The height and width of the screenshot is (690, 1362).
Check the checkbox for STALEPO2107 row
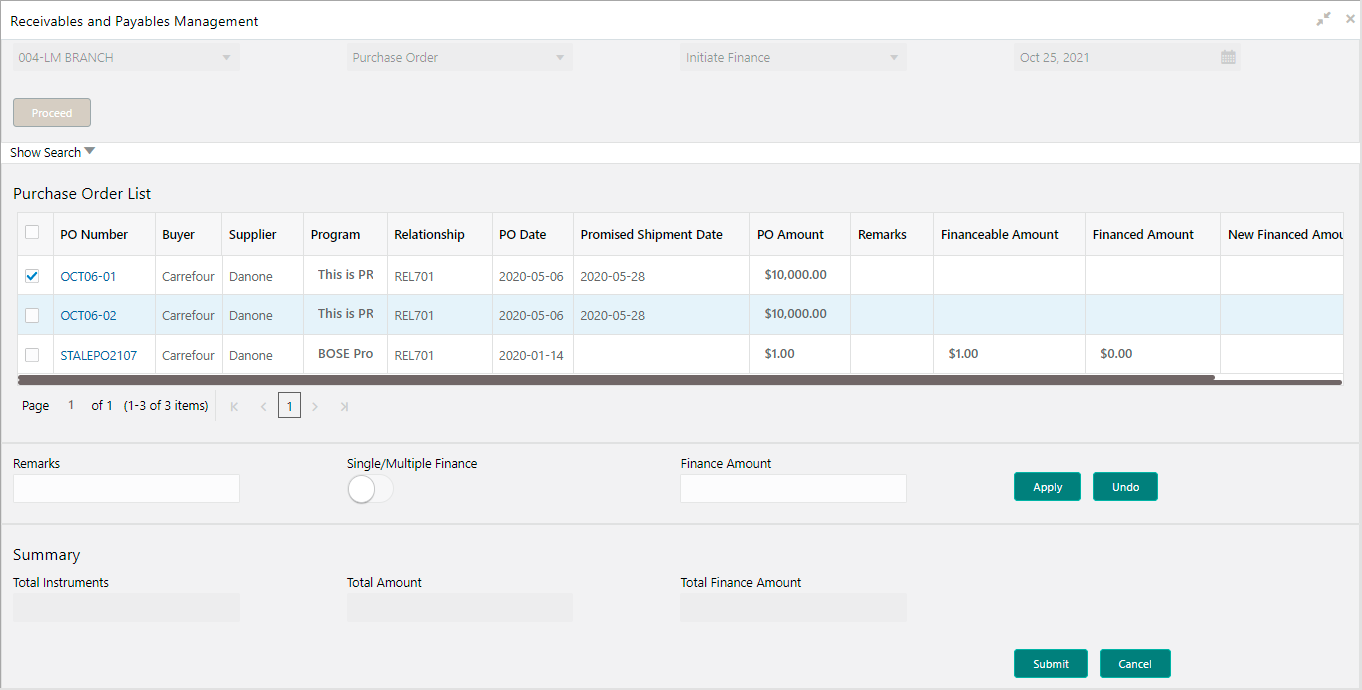point(32,355)
